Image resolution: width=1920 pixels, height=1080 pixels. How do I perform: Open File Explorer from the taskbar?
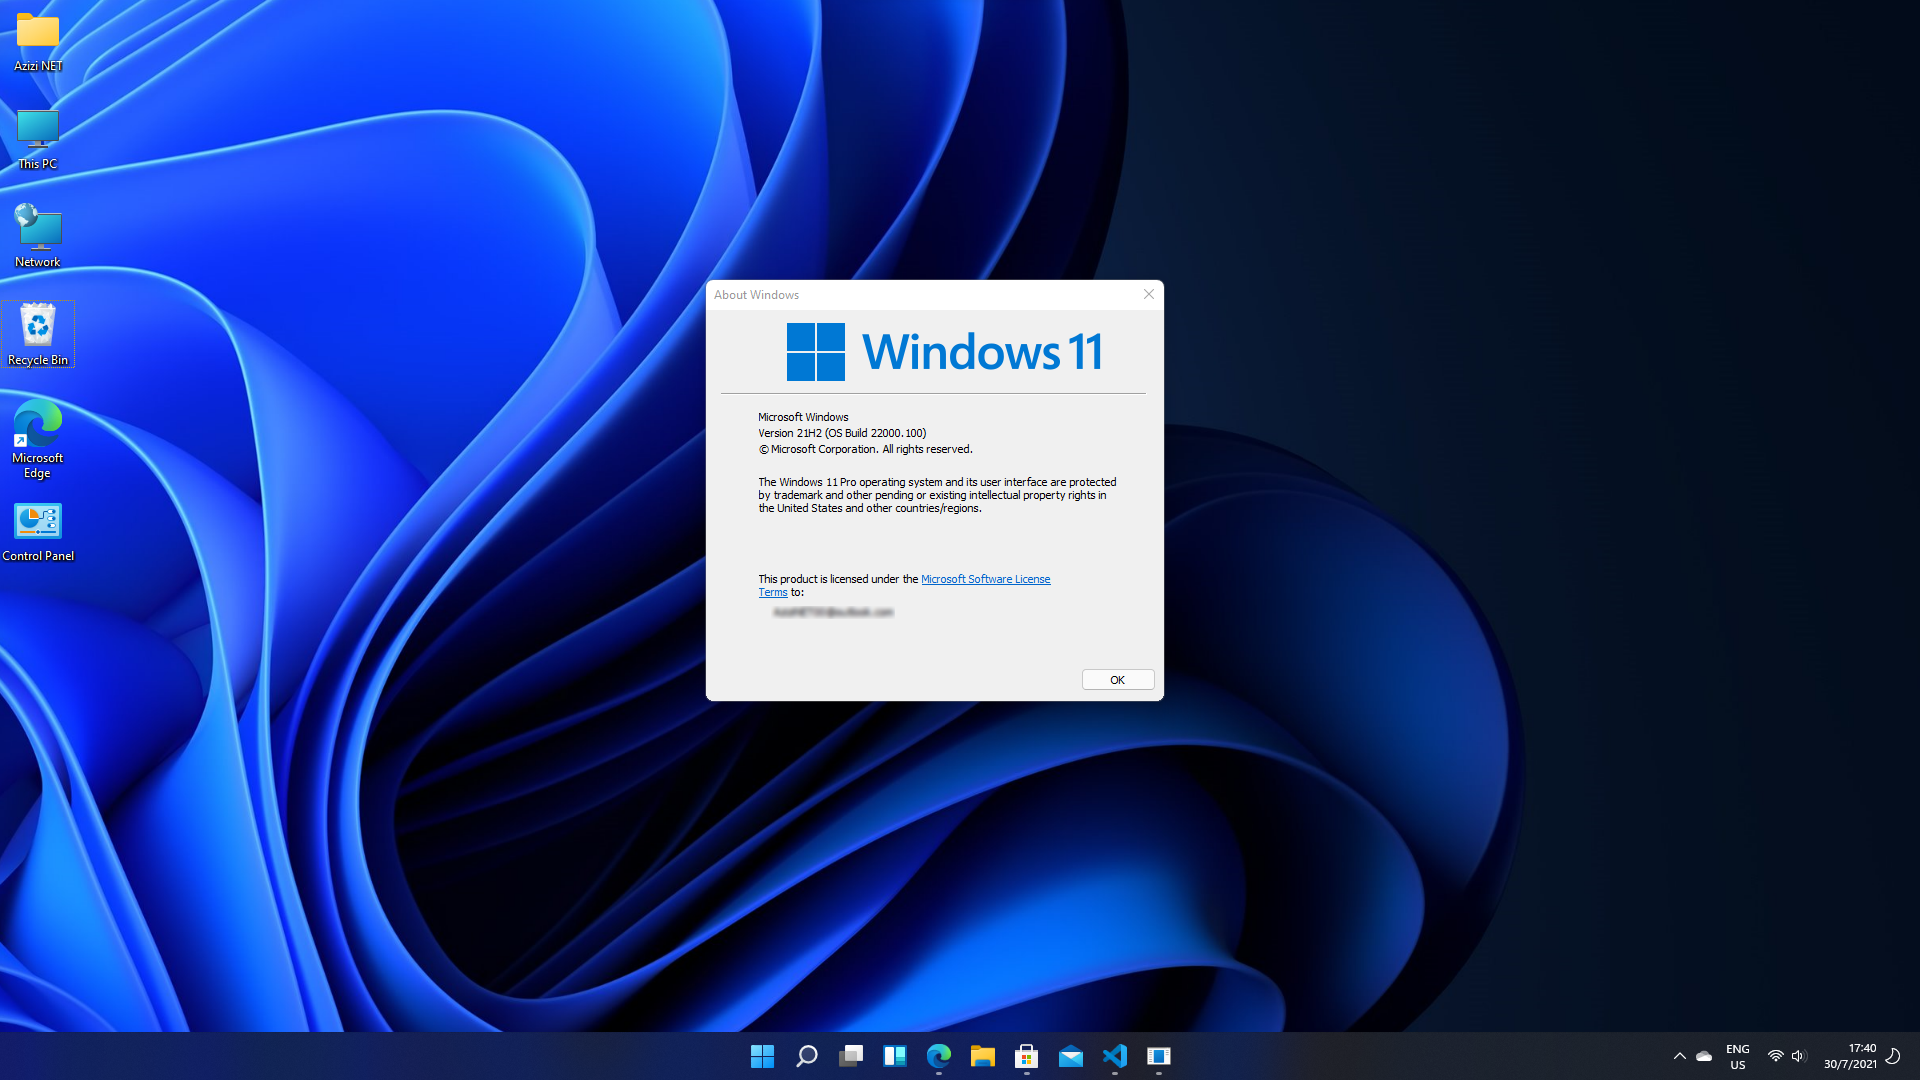[x=983, y=1056]
